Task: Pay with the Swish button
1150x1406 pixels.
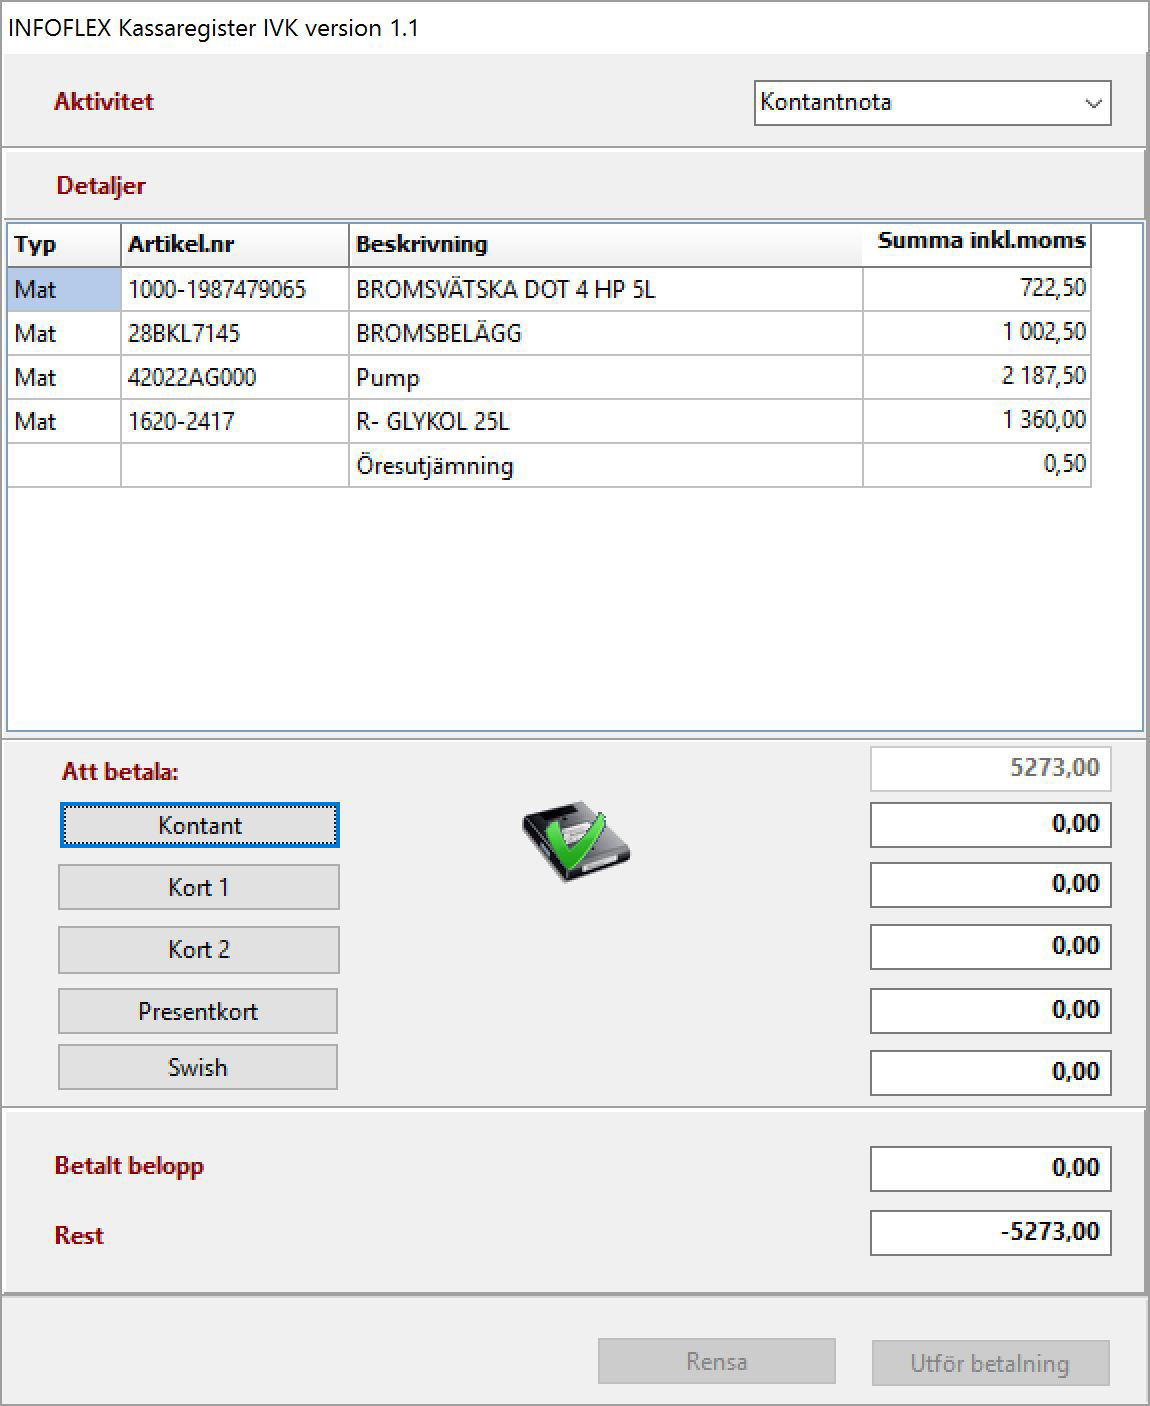Action: coord(198,1068)
